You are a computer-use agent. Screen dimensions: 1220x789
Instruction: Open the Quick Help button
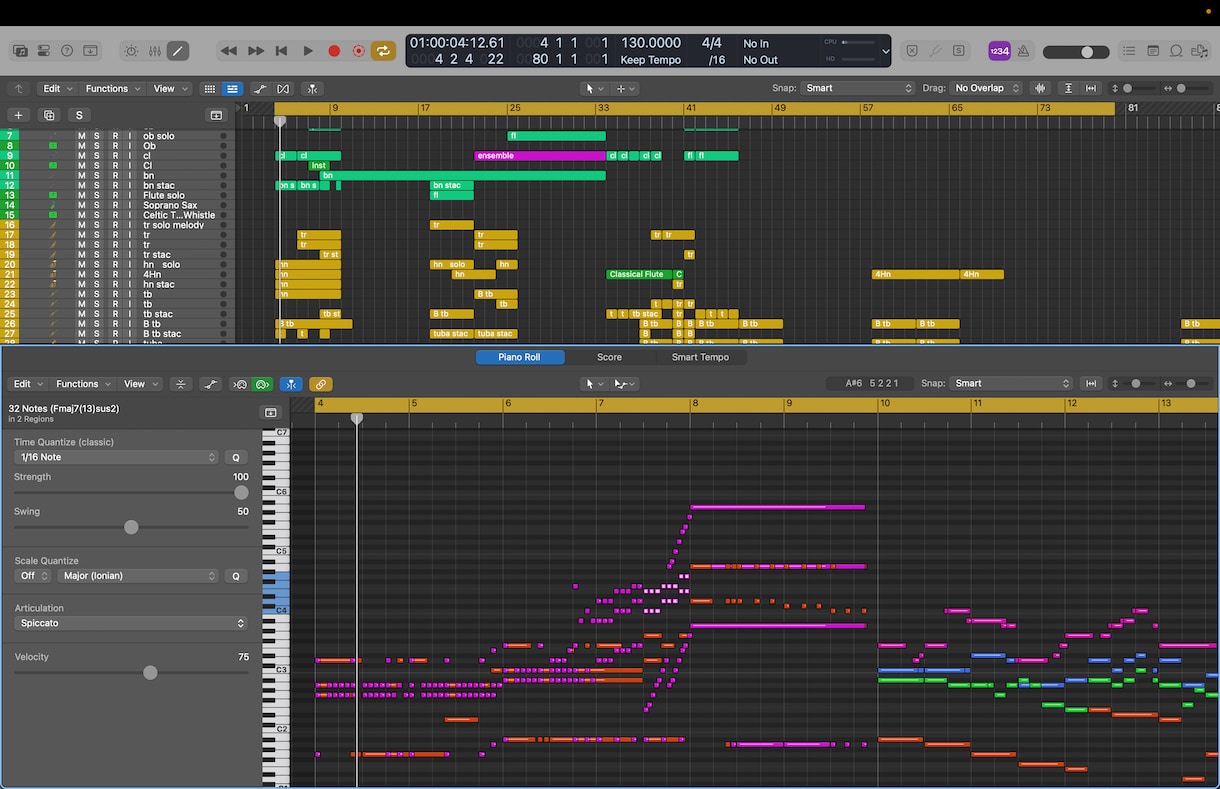[x=67, y=51]
